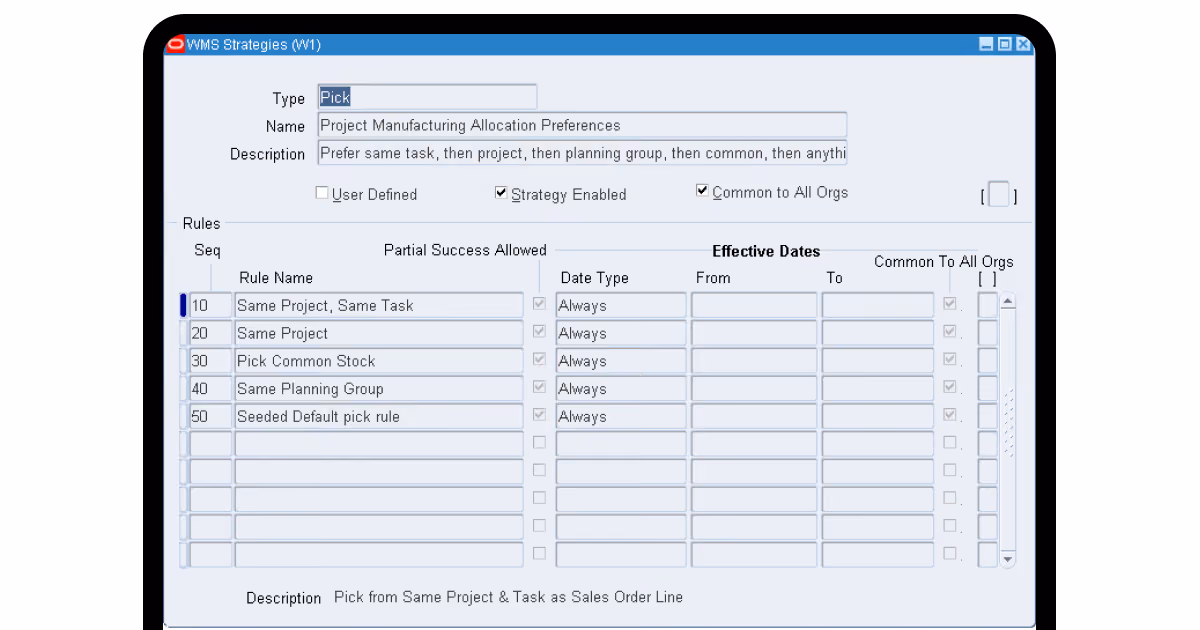The width and height of the screenshot is (1200, 630).
Task: Click the Oracle icon in the title bar
Action: coord(175,44)
